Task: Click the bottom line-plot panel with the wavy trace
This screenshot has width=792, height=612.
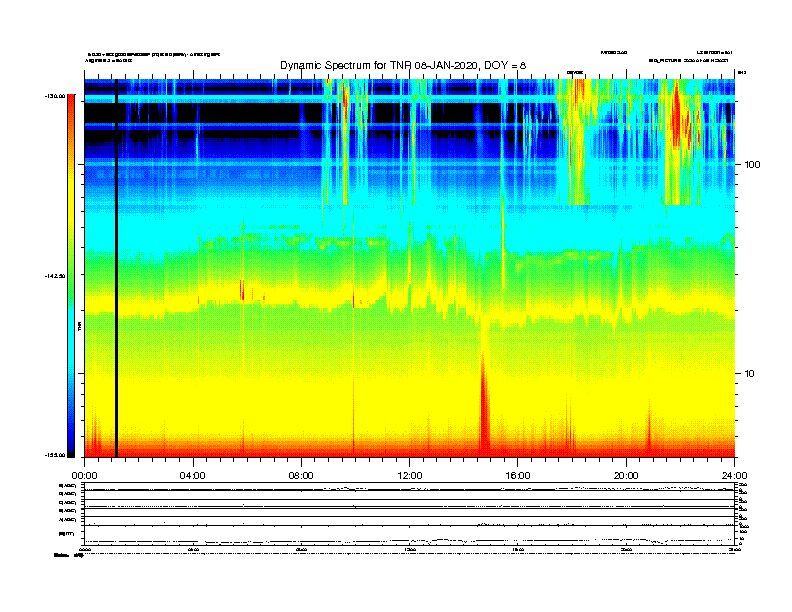Action: tap(409, 536)
